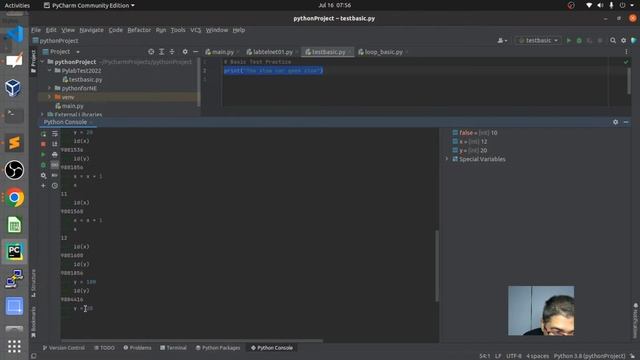Open Project panel options gear
The height and width of the screenshot is (360, 640).
(185, 52)
